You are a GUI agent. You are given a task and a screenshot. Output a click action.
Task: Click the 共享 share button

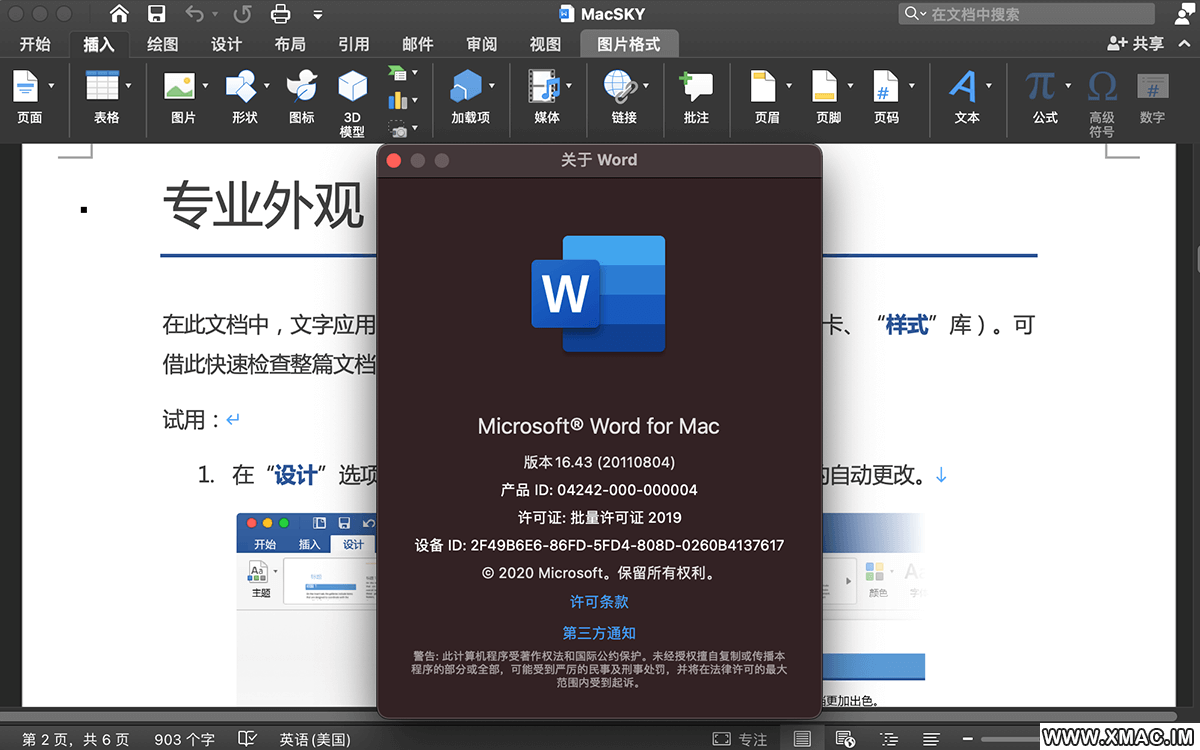[x=1136, y=44]
